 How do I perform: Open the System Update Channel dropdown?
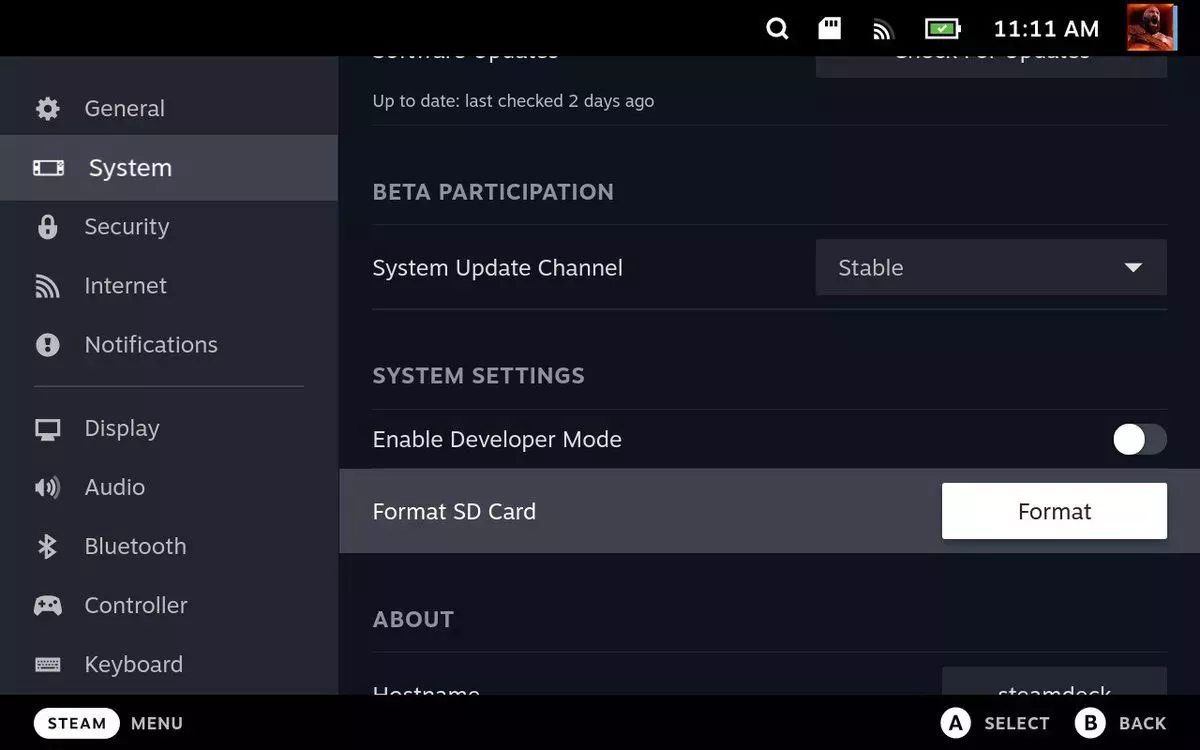click(x=990, y=268)
